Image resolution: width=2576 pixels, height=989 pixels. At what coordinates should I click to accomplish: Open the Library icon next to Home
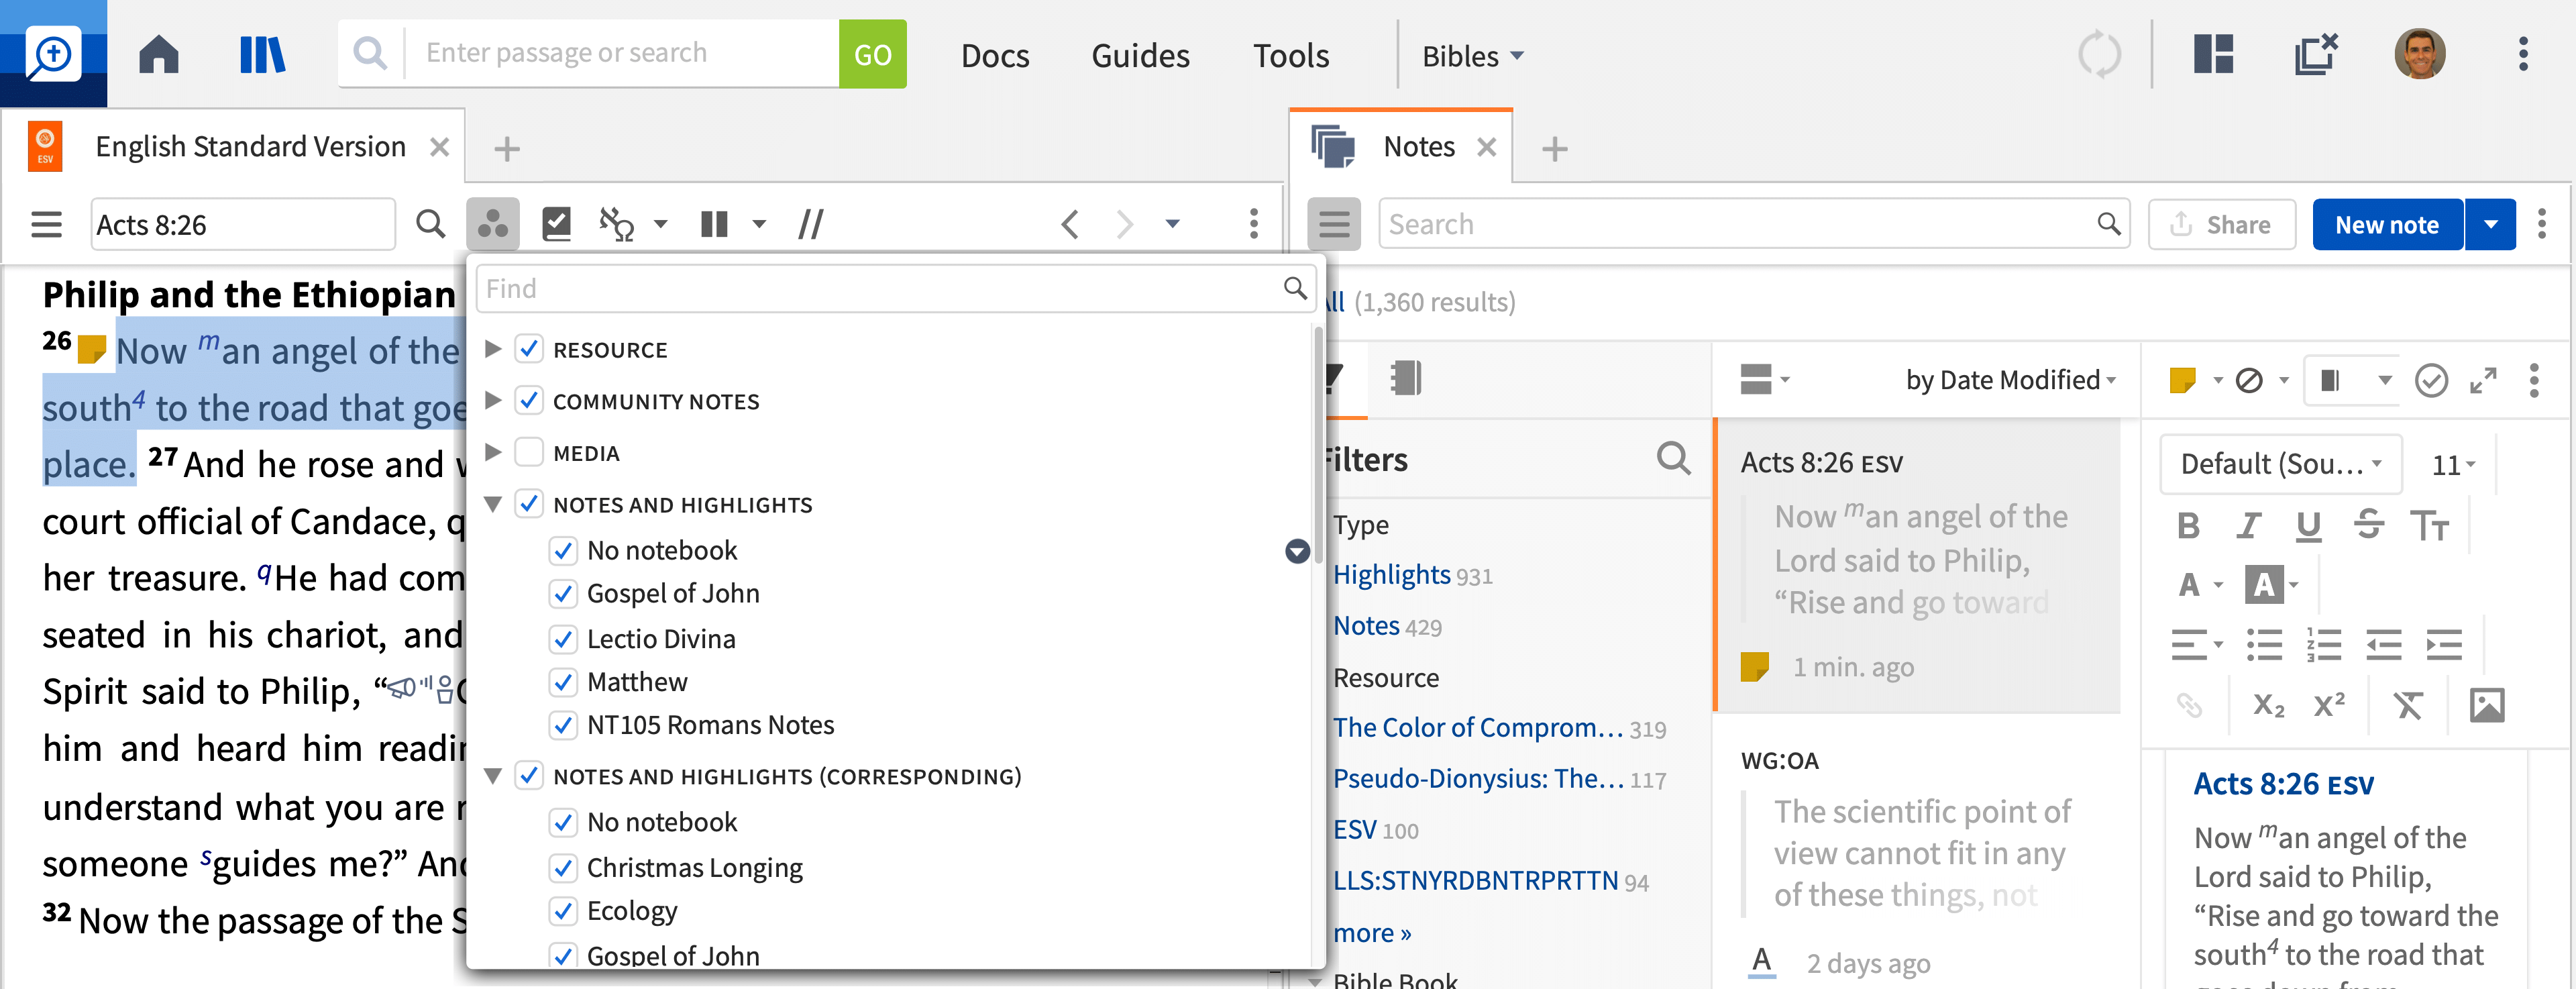click(x=262, y=54)
